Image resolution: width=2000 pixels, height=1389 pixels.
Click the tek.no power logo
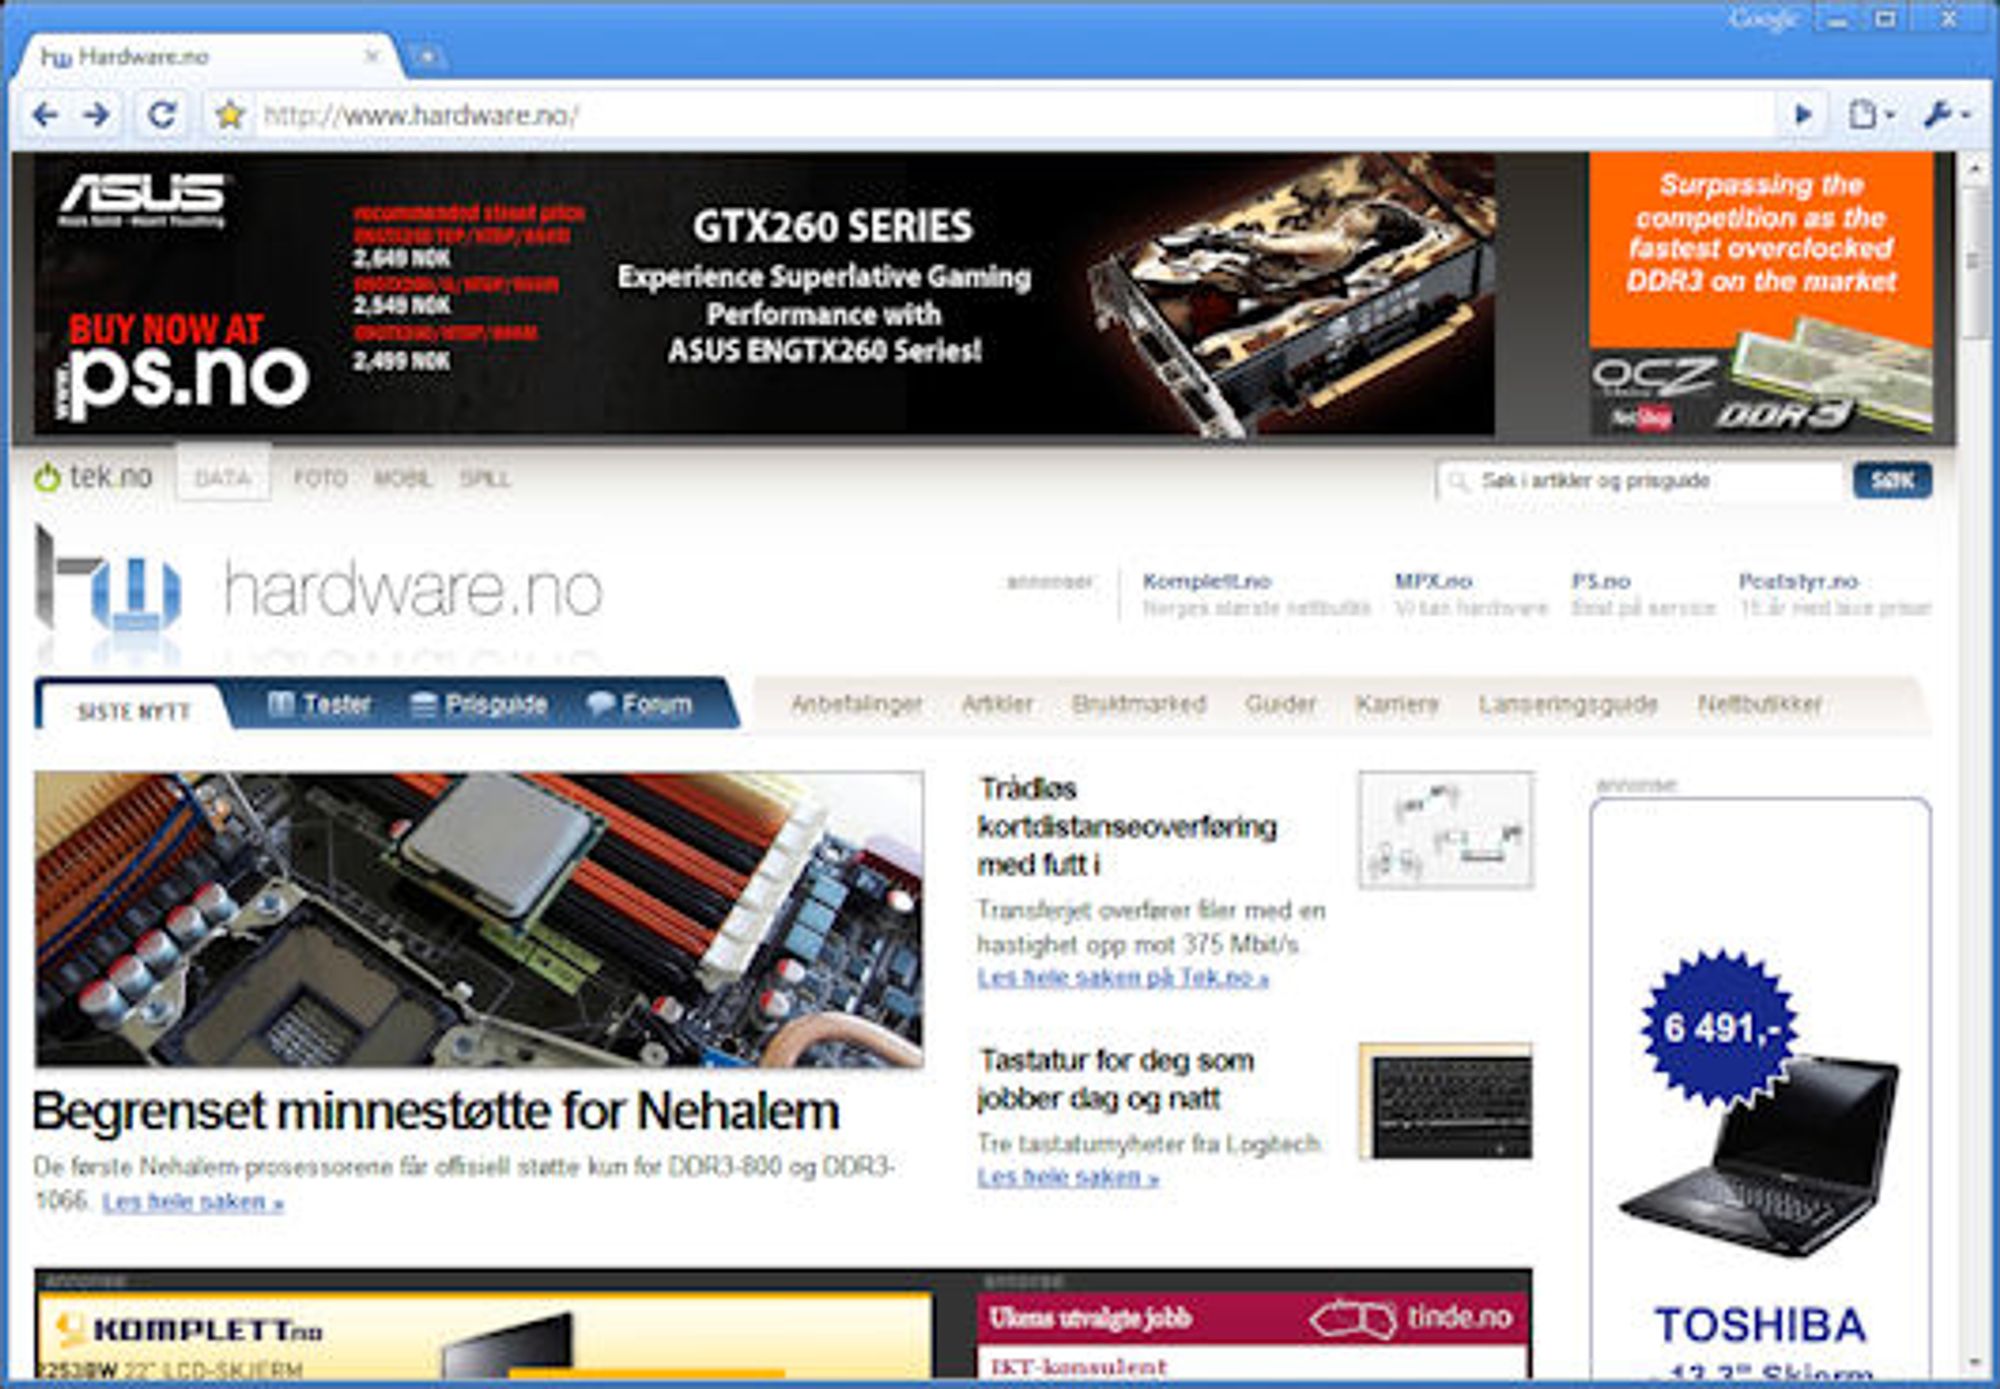[93, 477]
